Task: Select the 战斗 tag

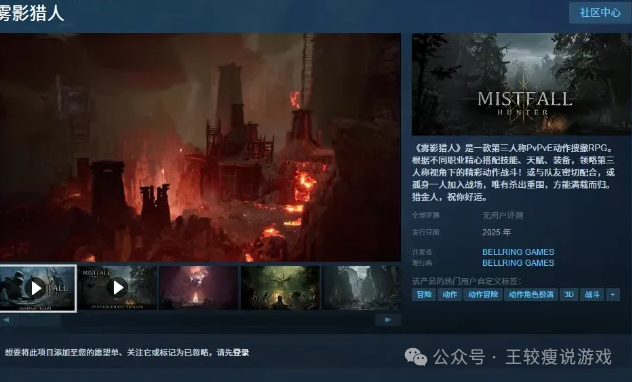Action: (592, 295)
